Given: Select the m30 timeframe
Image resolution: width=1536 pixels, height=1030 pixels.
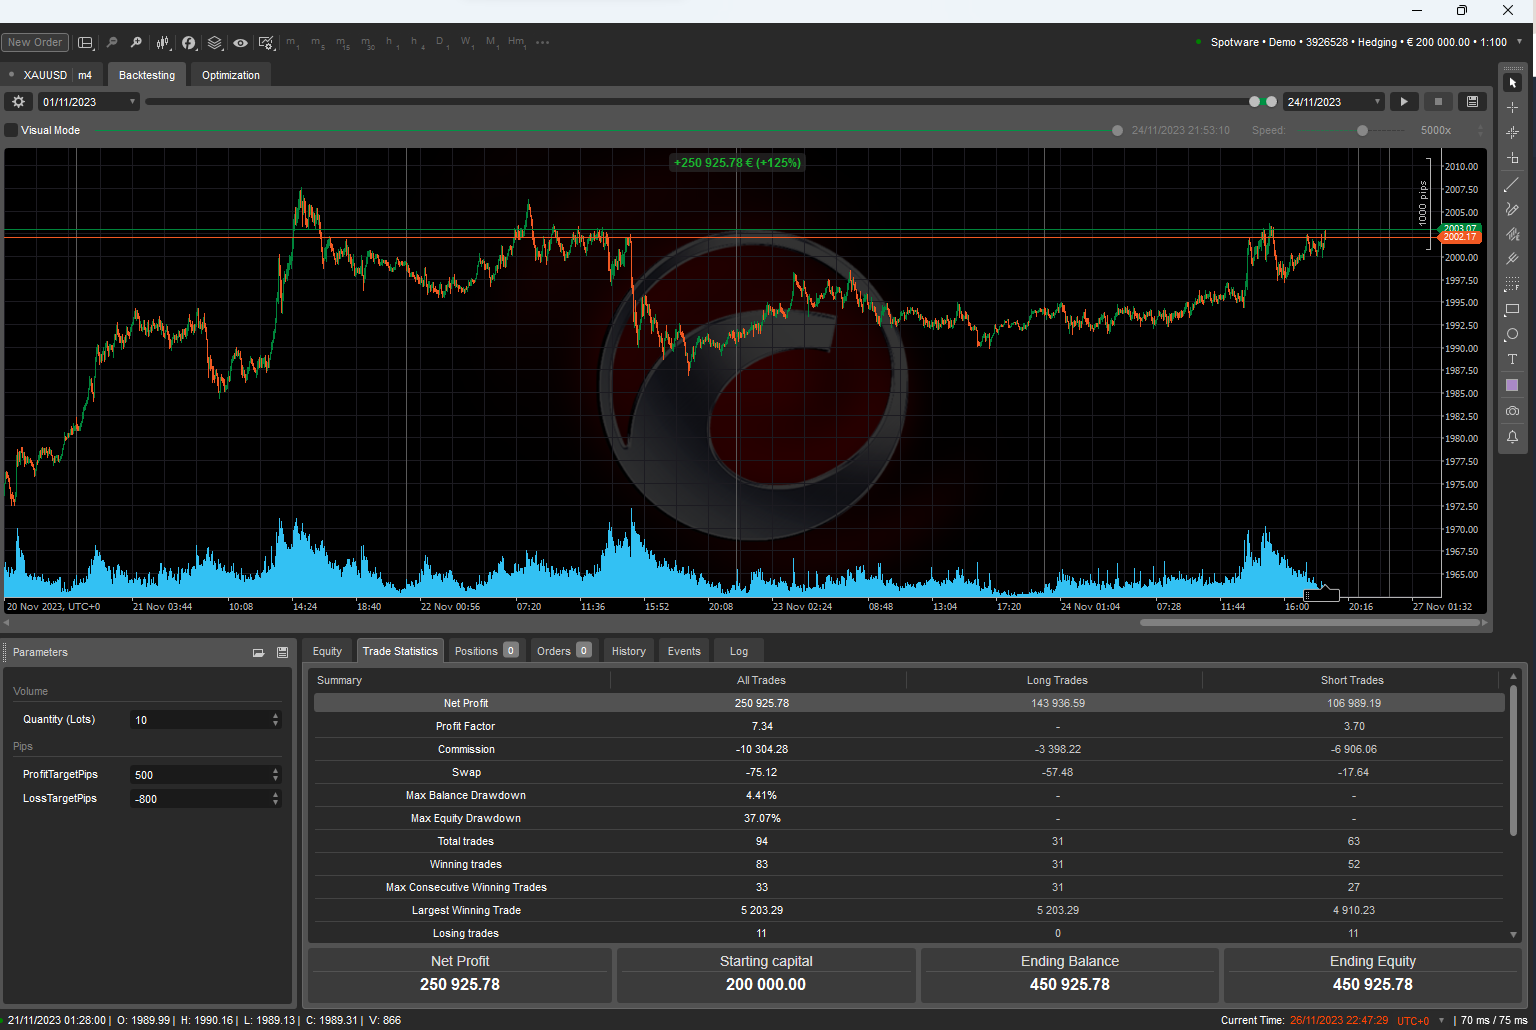Looking at the screenshot, I should 368,43.
